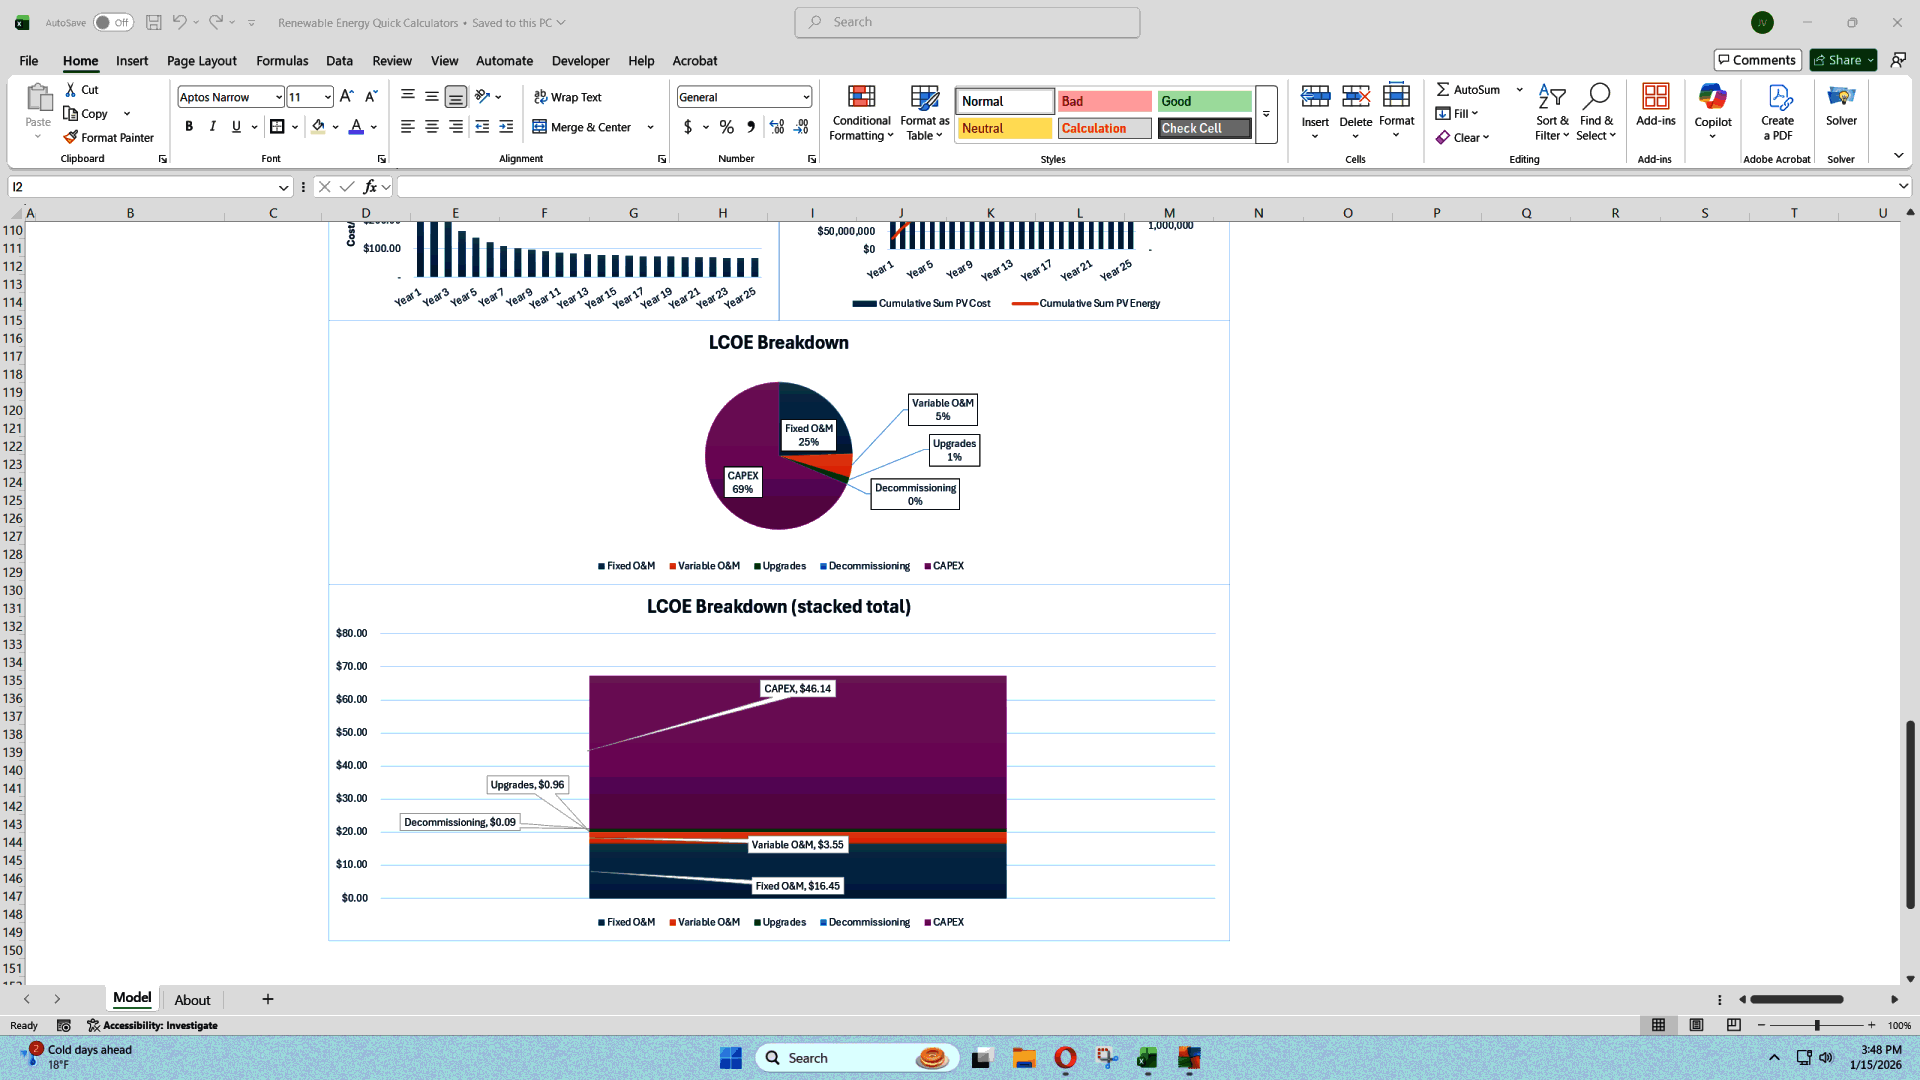Screen dimensions: 1920x1080
Task: Toggle AutoSave on
Action: tap(112, 22)
